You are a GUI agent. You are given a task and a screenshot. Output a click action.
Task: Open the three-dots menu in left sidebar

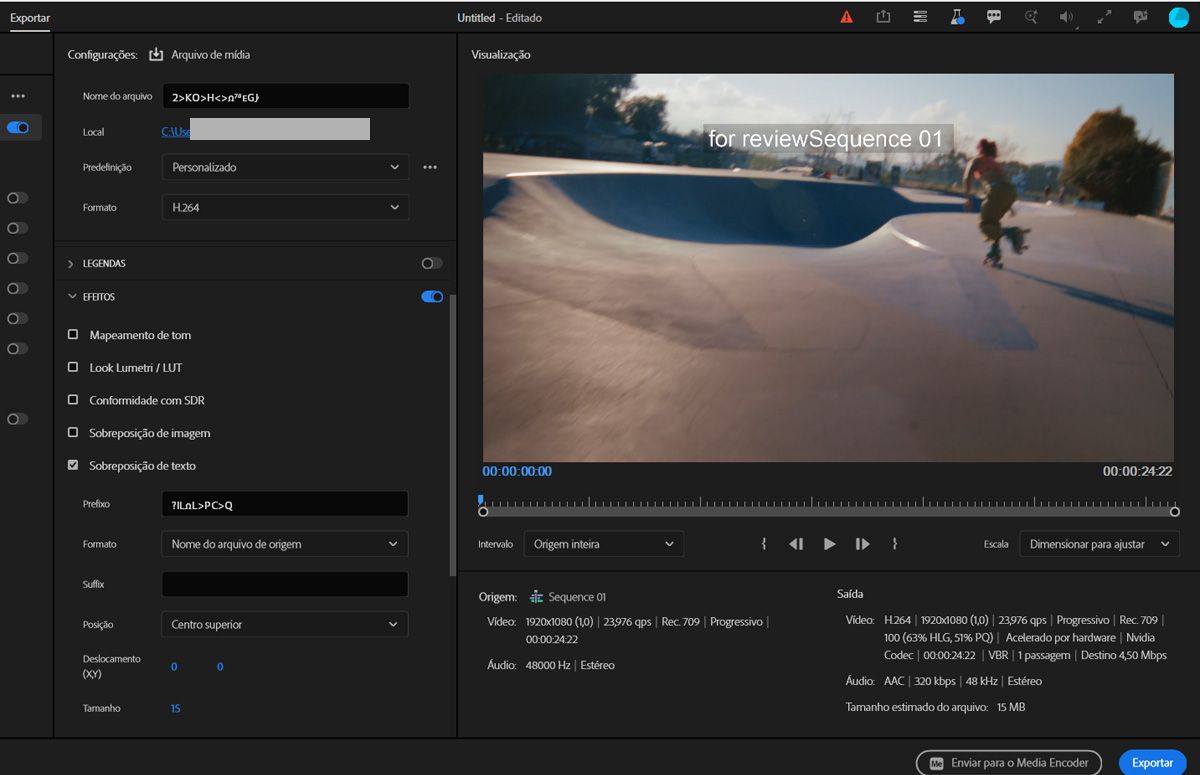coord(18,96)
